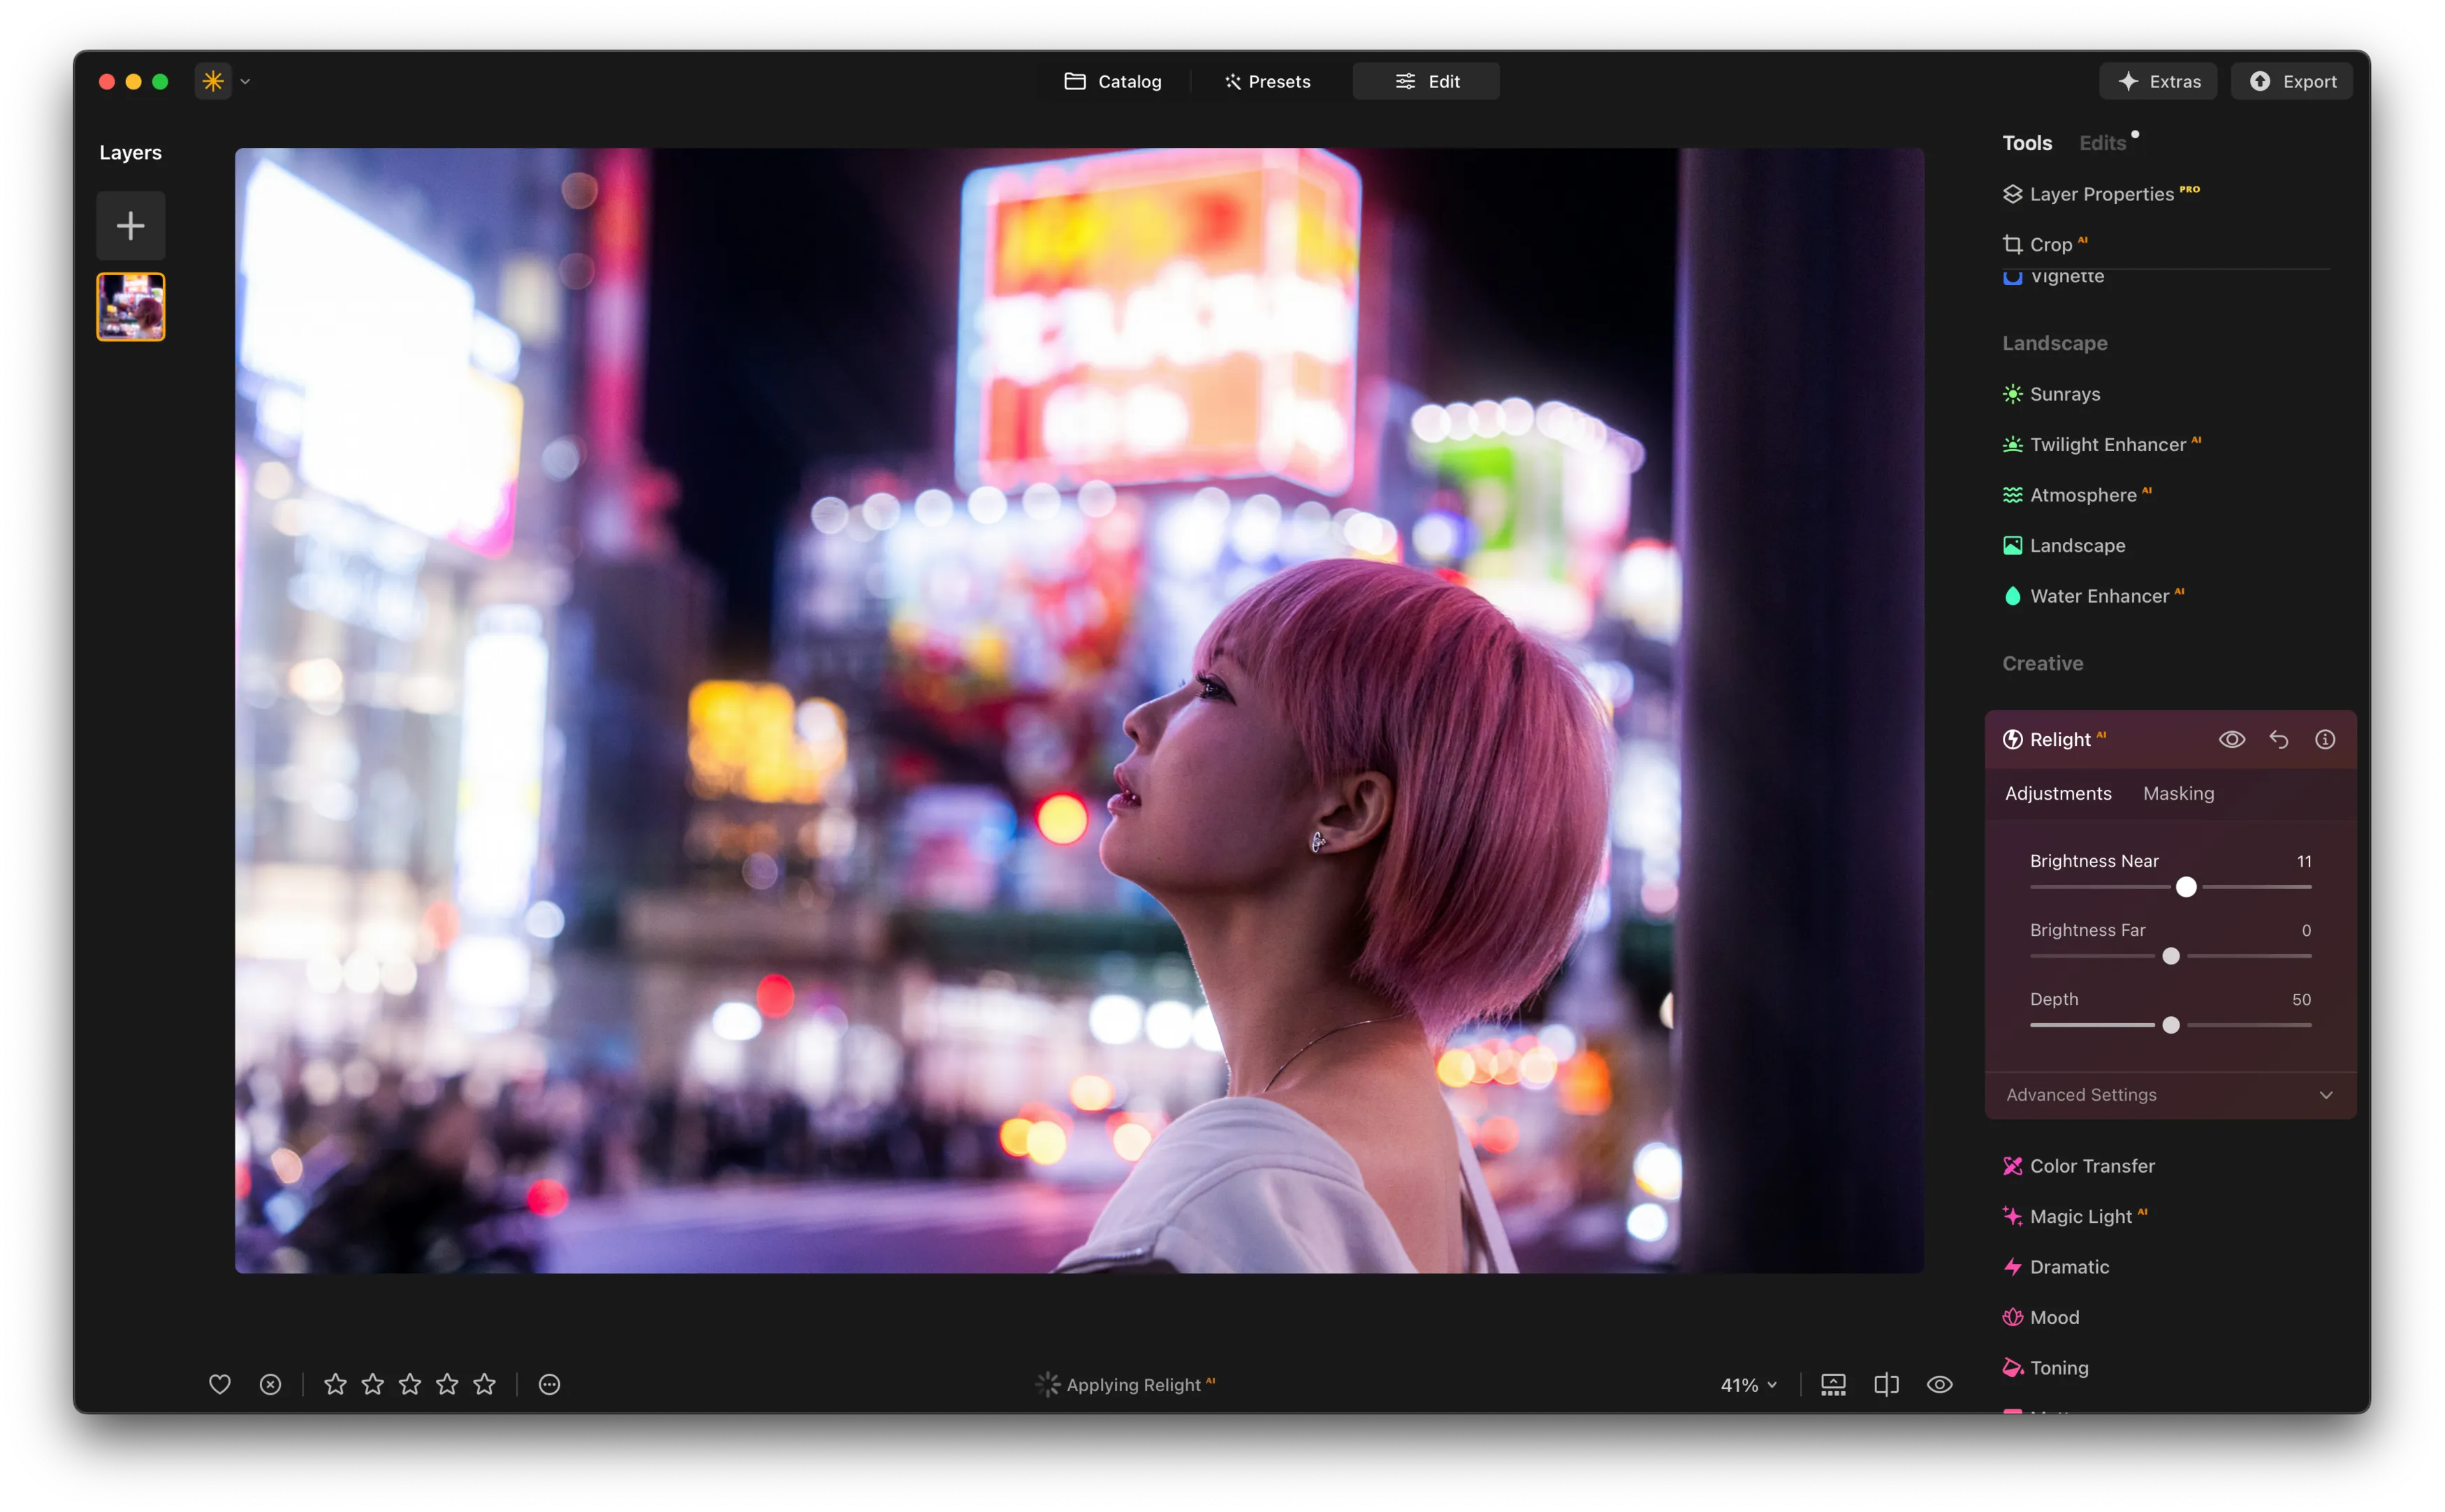Open the Relight info icon
The height and width of the screenshot is (1512, 2445).
tap(2325, 739)
